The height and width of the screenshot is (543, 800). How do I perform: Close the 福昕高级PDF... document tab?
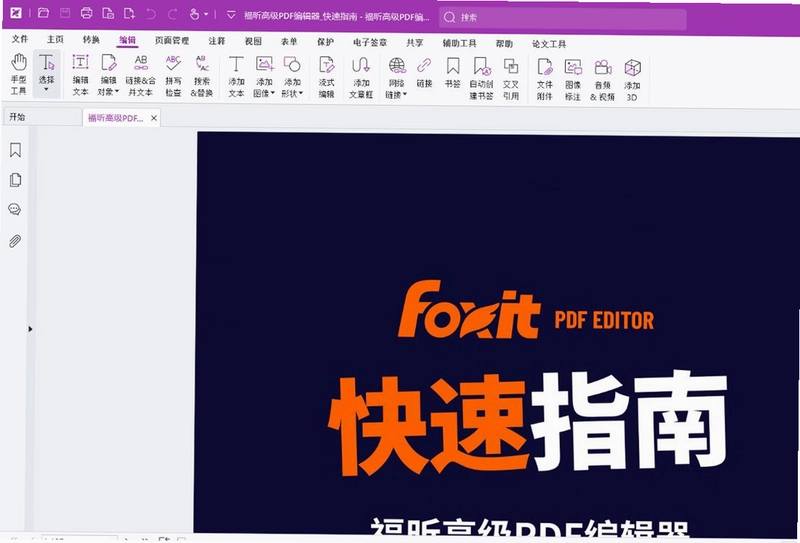pyautogui.click(x=154, y=118)
